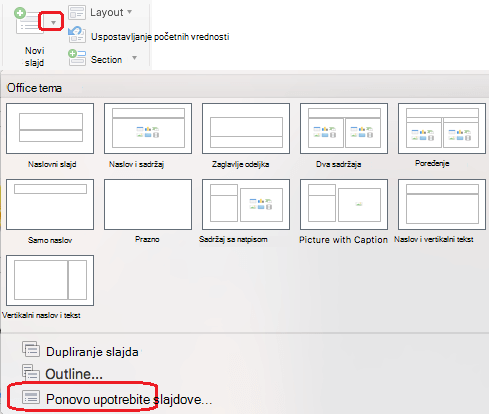Pick the Naslov i sadržaj layout
The width and height of the screenshot is (489, 414).
pyautogui.click(x=148, y=128)
